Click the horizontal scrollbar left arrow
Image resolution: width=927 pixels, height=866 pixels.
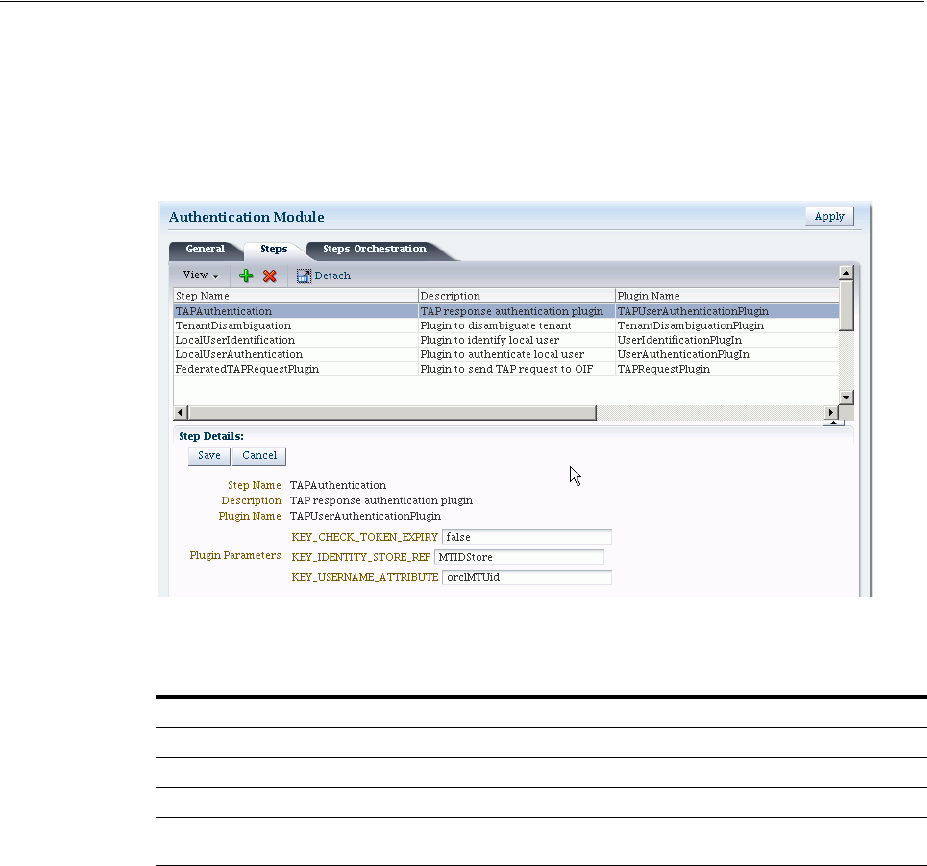tap(181, 413)
